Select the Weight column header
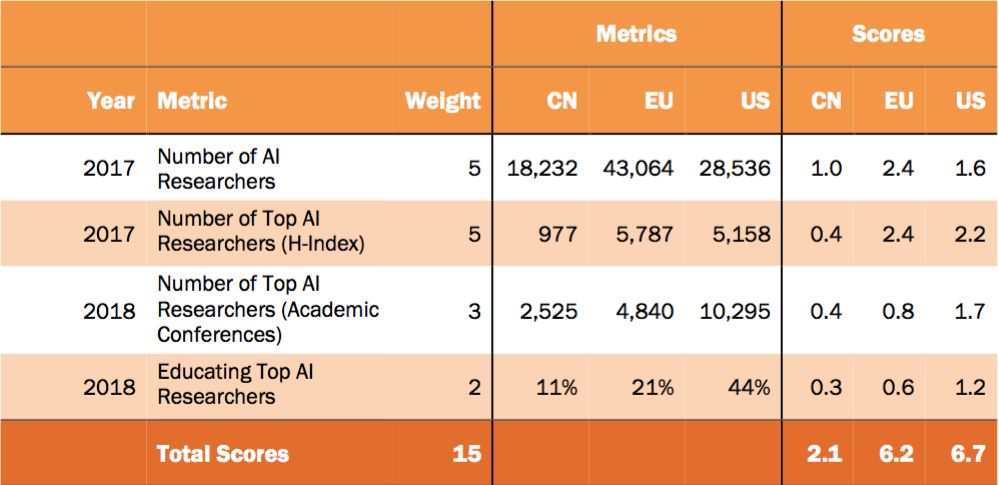Viewport: 999px width, 485px height. tap(442, 101)
